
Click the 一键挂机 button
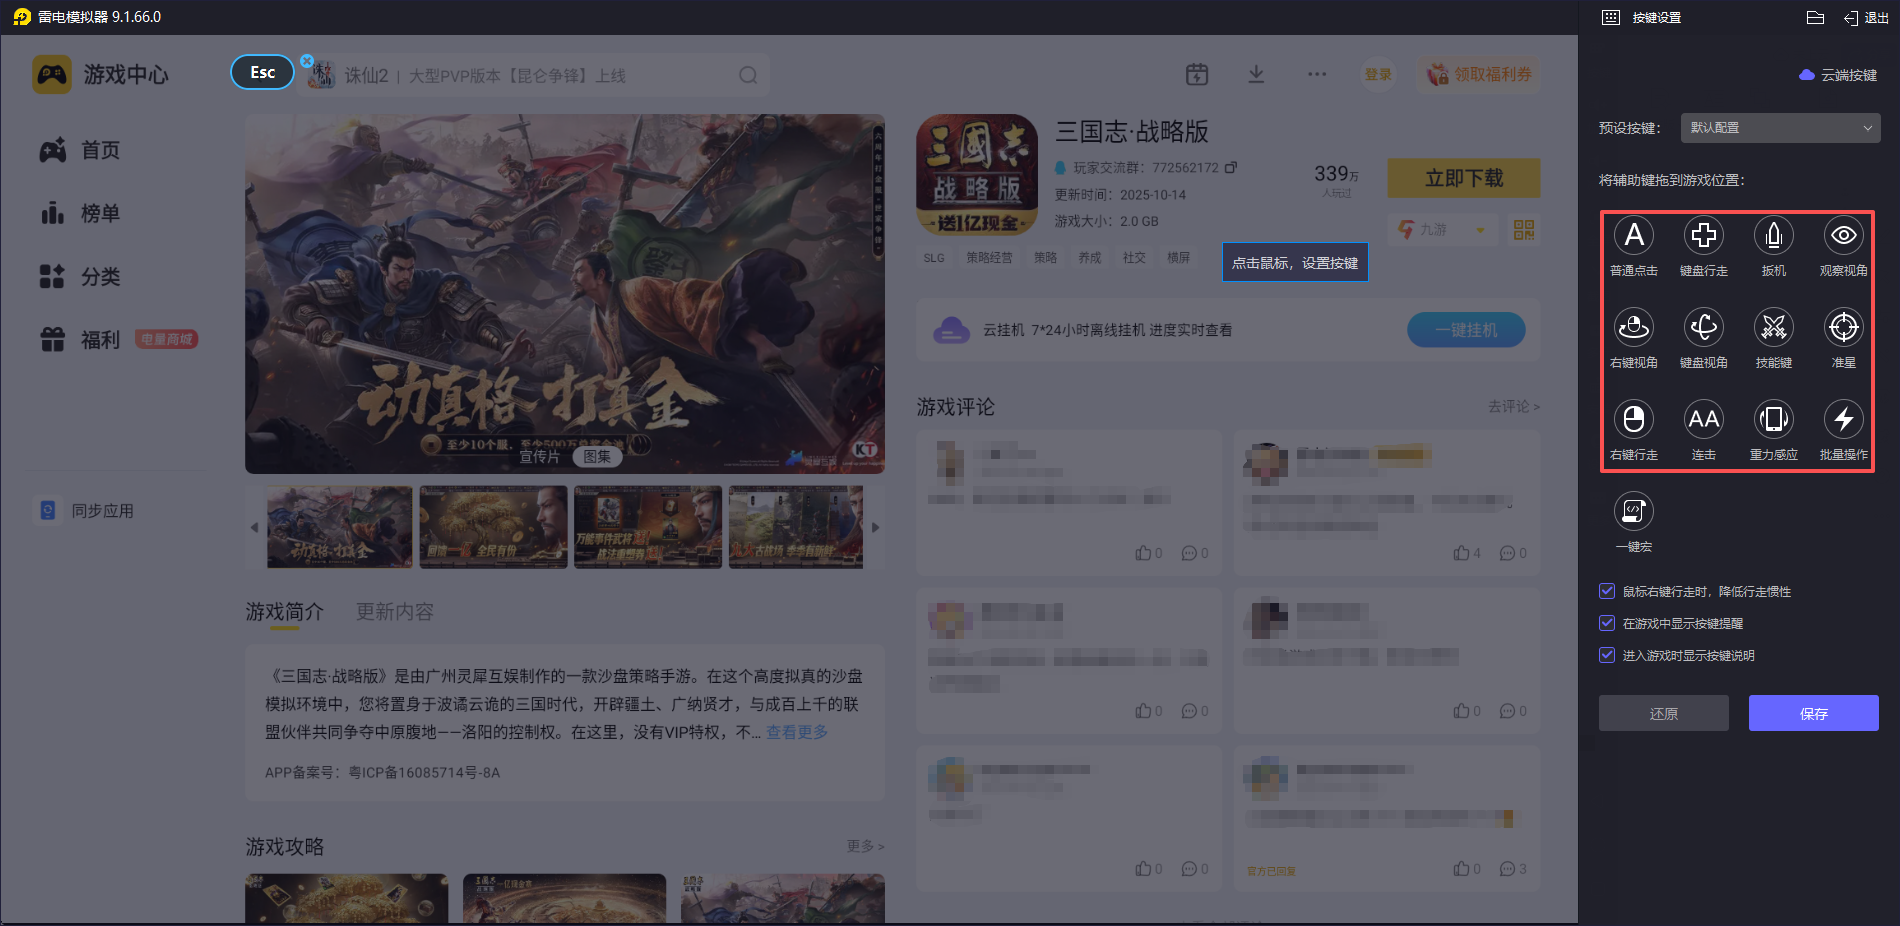[x=1466, y=330]
